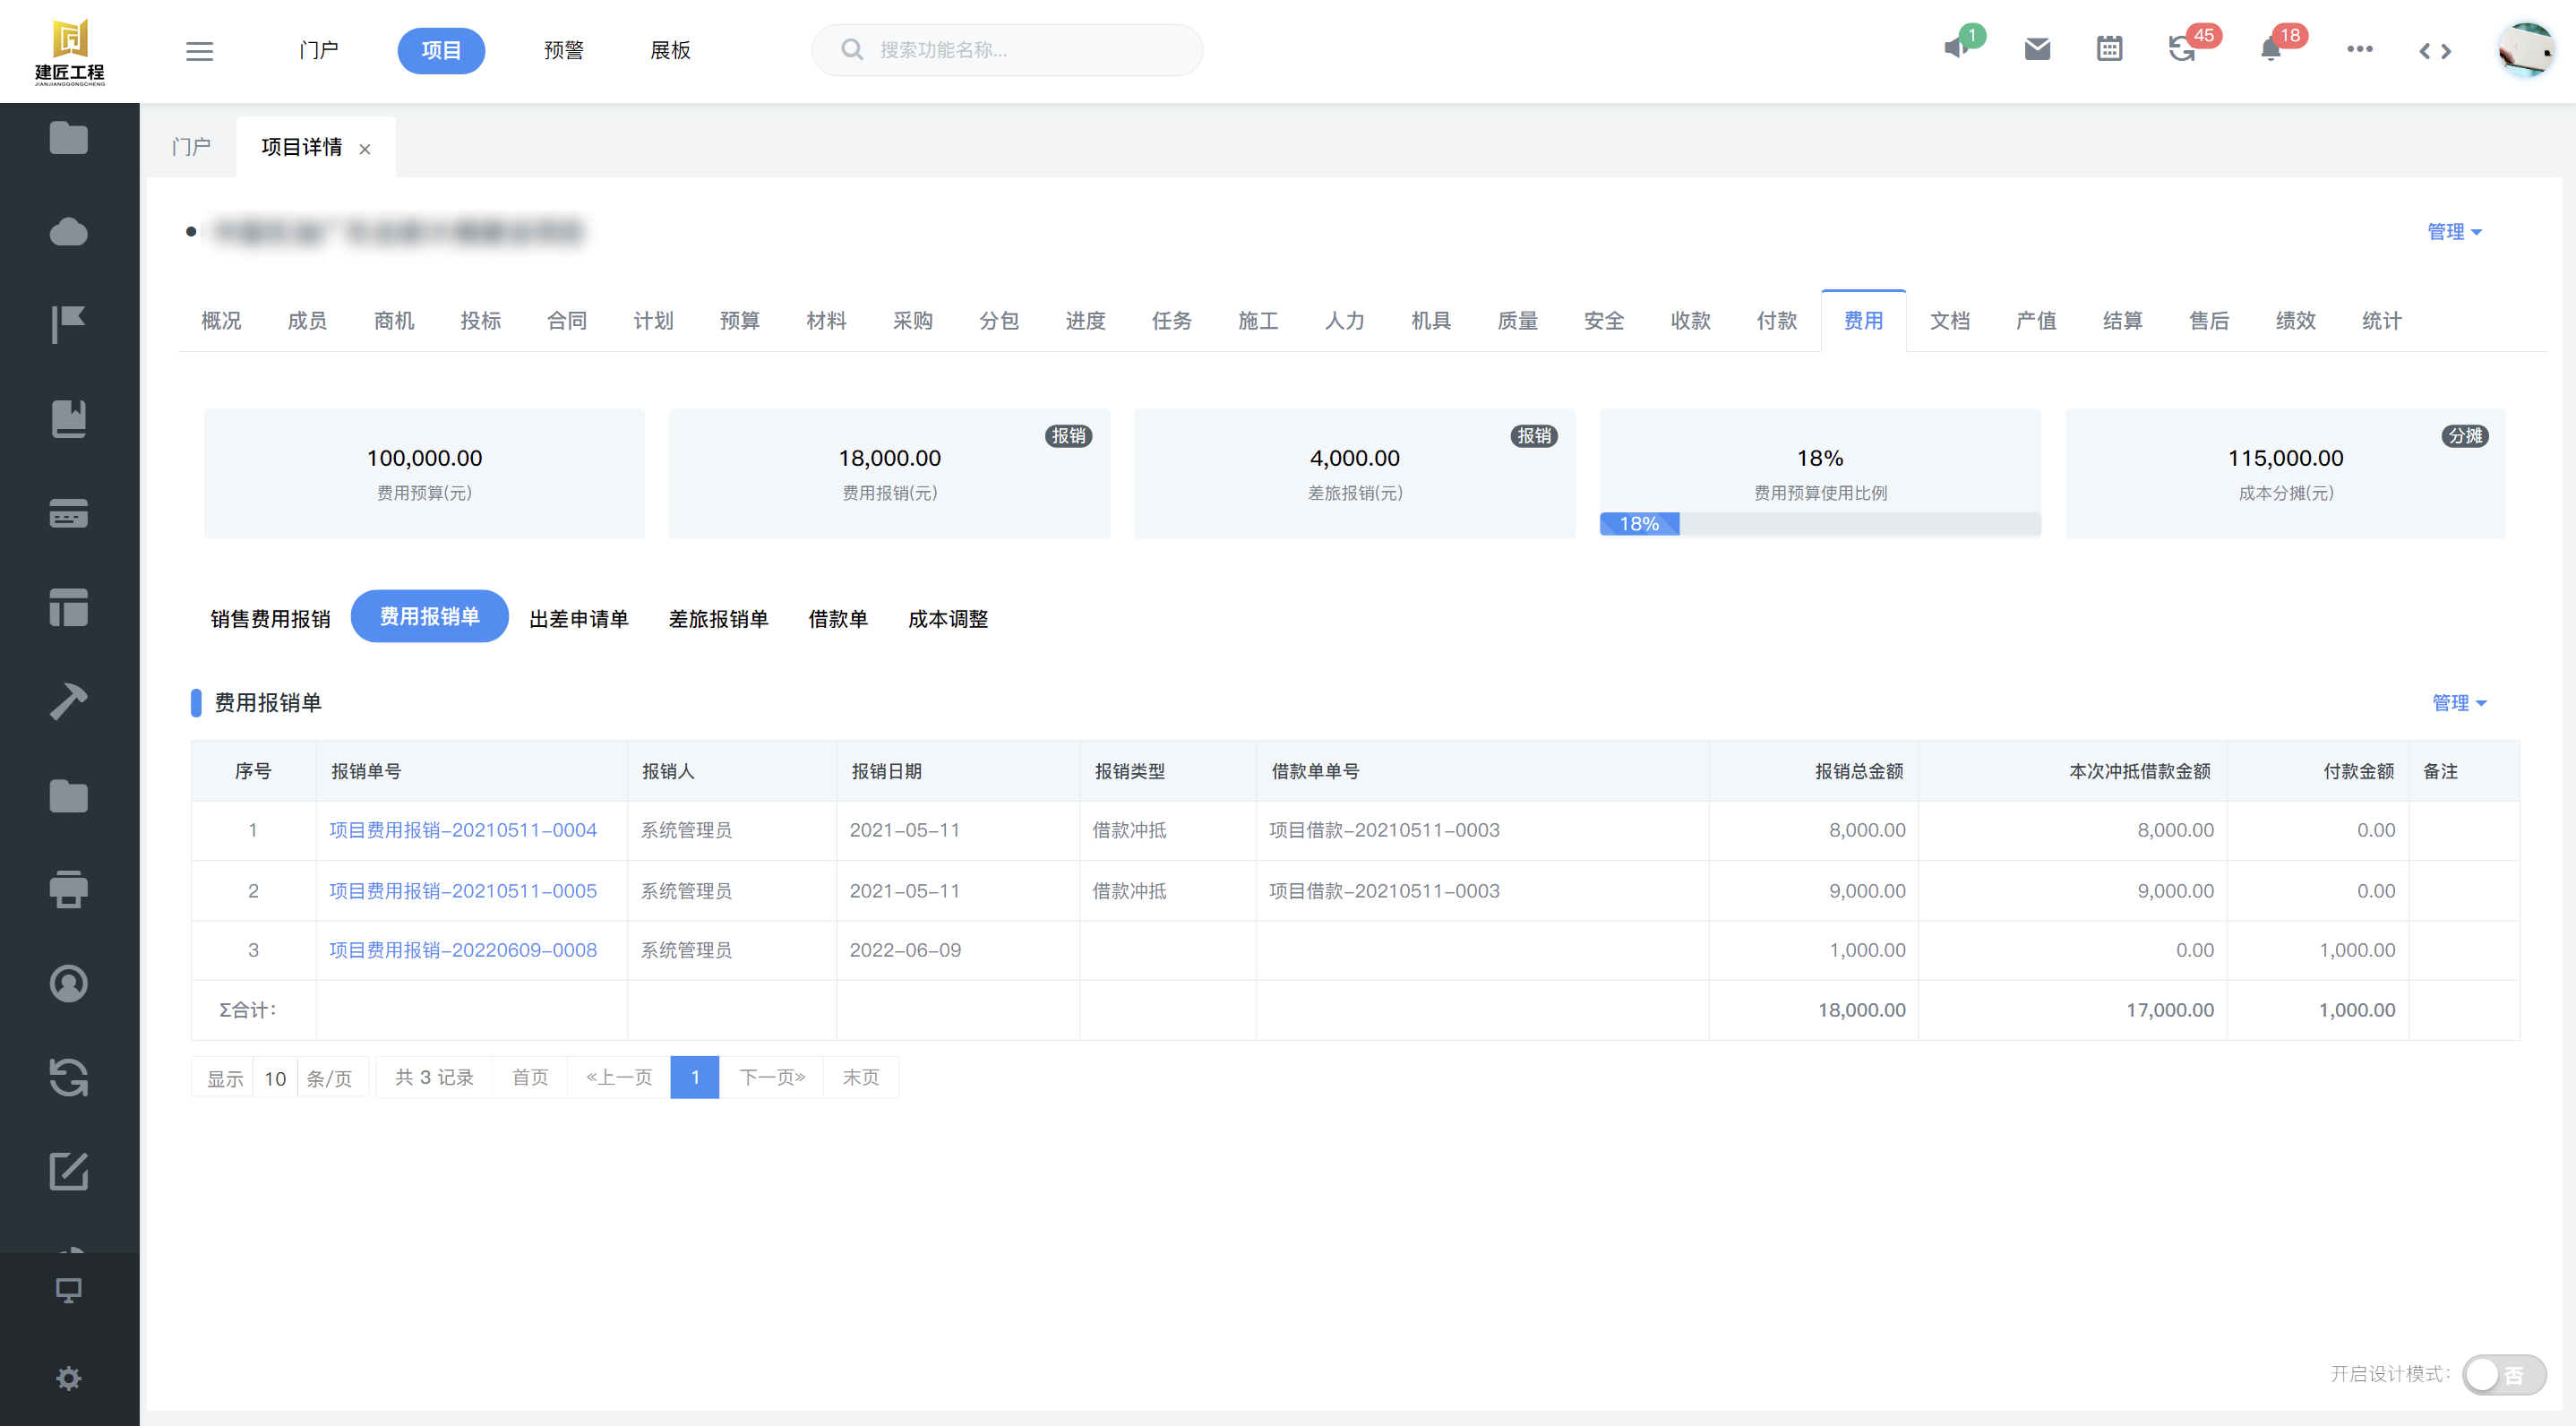Click the 18% budget usage progress bar

click(x=1819, y=524)
